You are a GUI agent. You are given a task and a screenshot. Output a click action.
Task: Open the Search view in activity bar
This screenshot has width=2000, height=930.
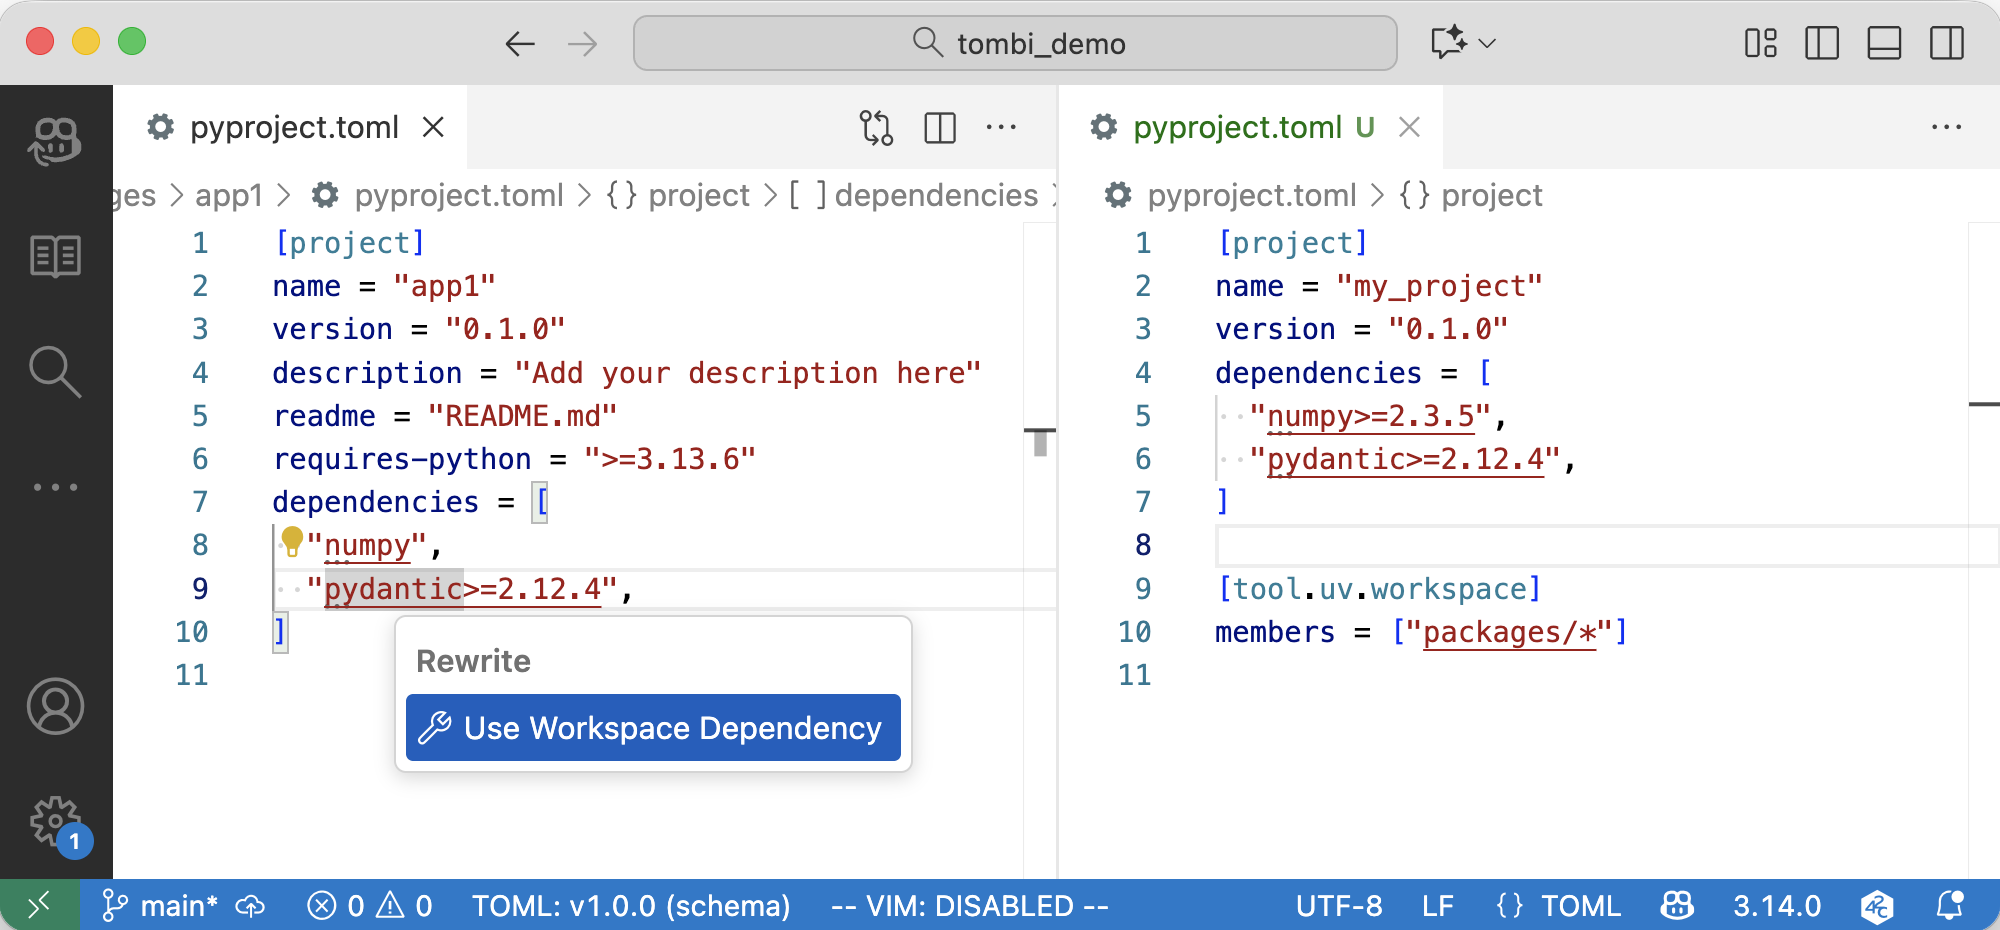click(55, 372)
